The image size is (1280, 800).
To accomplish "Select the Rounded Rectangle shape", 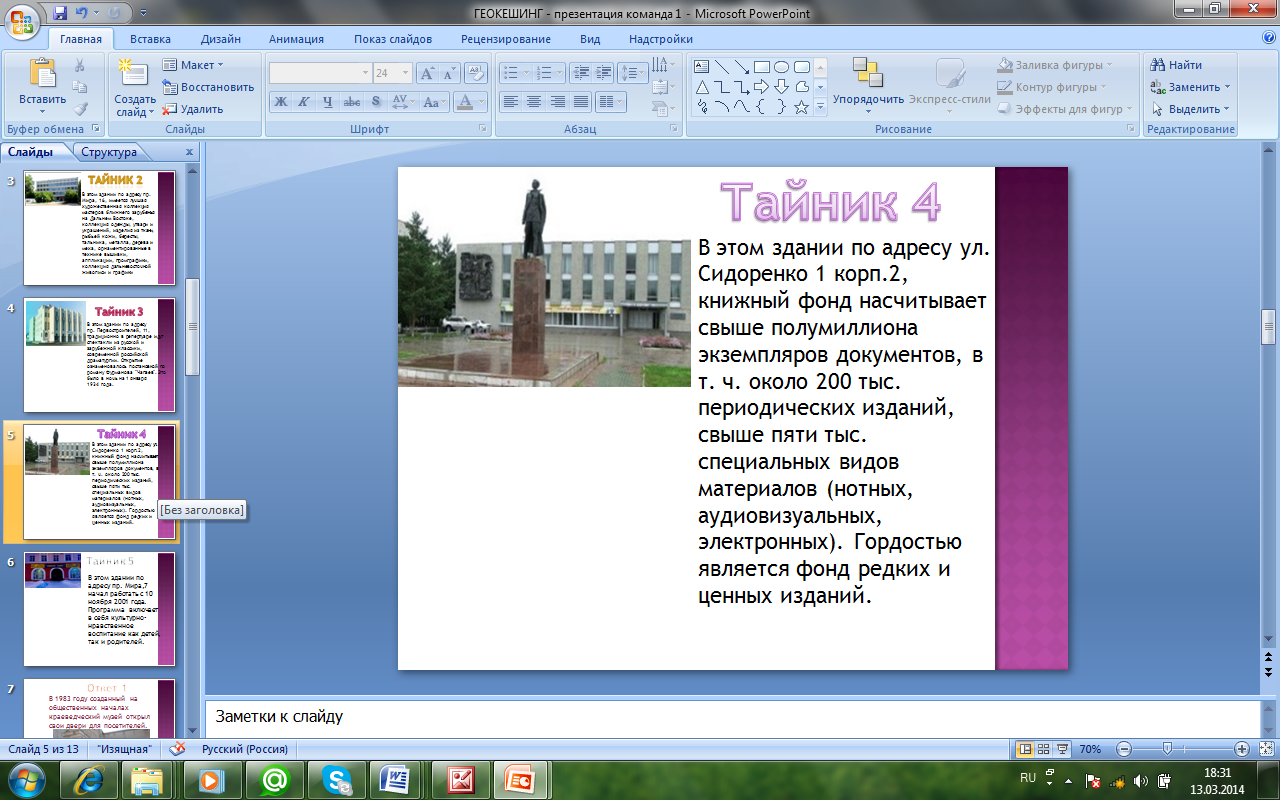I will click(801, 67).
